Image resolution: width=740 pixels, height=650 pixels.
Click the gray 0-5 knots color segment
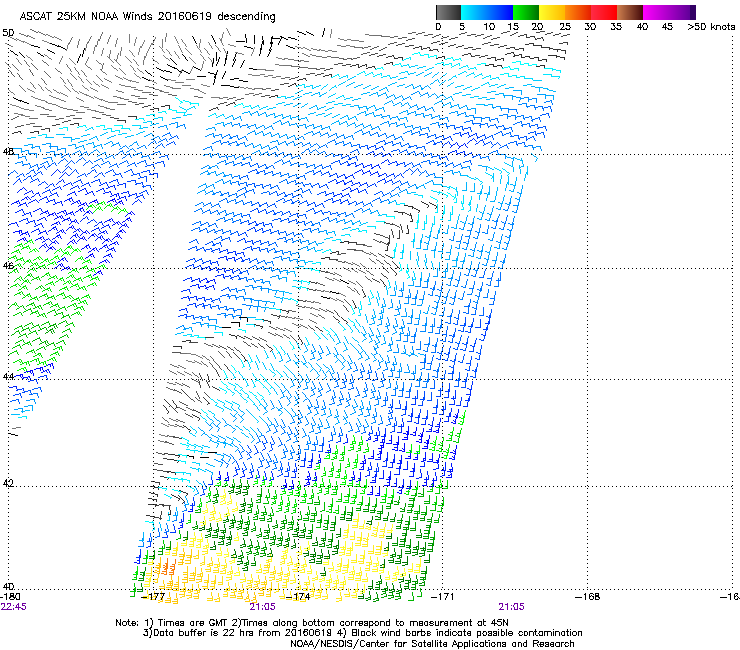click(x=448, y=12)
